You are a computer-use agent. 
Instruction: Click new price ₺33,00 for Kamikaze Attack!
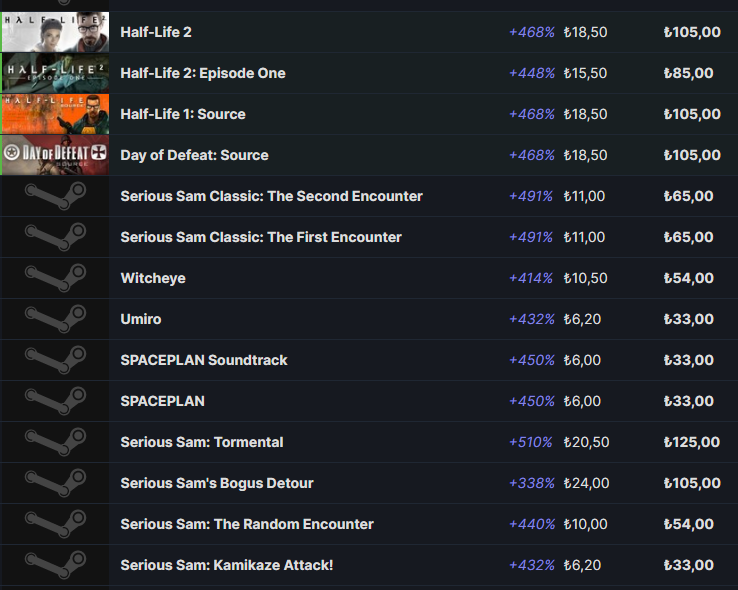point(689,565)
